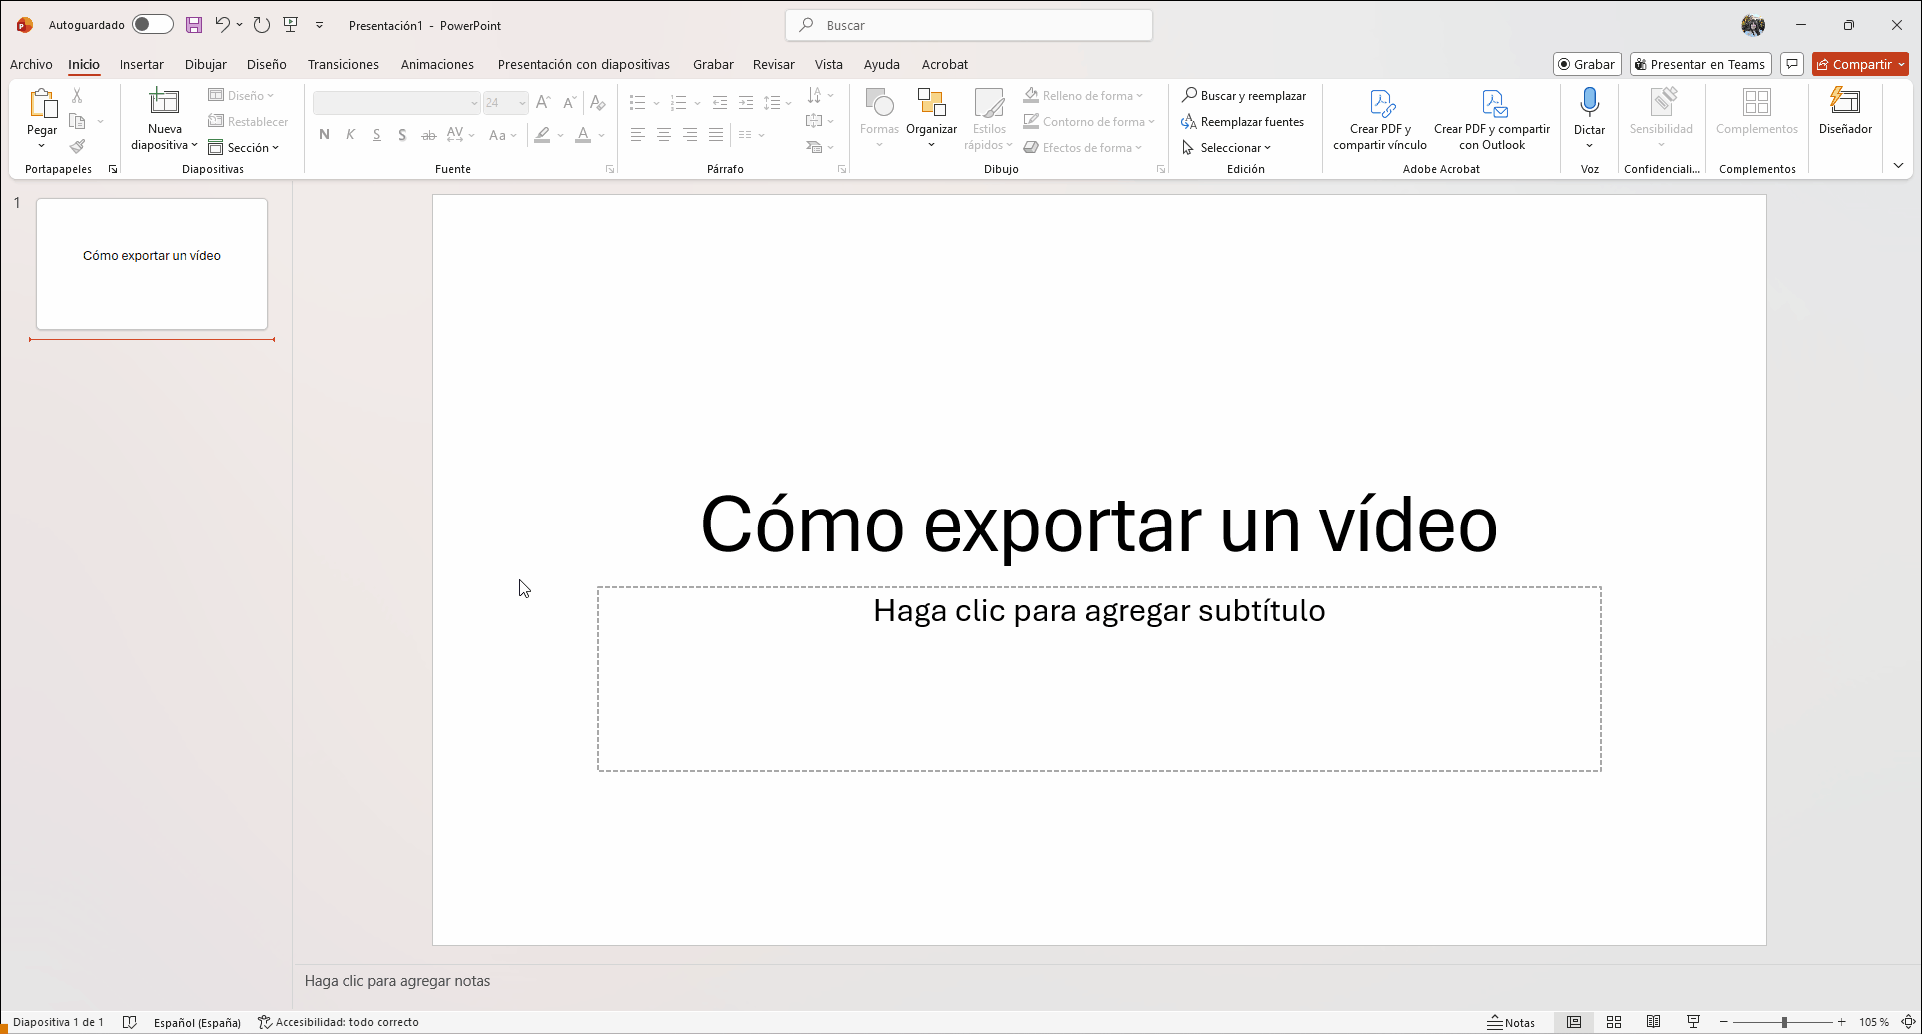Collapse the ribbon chevron
The width and height of the screenshot is (1922, 1034).
(x=1898, y=165)
